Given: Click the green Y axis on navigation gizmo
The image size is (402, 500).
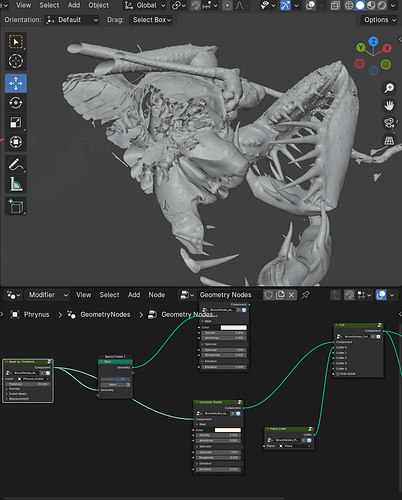Looking at the screenshot, I should point(361,47).
